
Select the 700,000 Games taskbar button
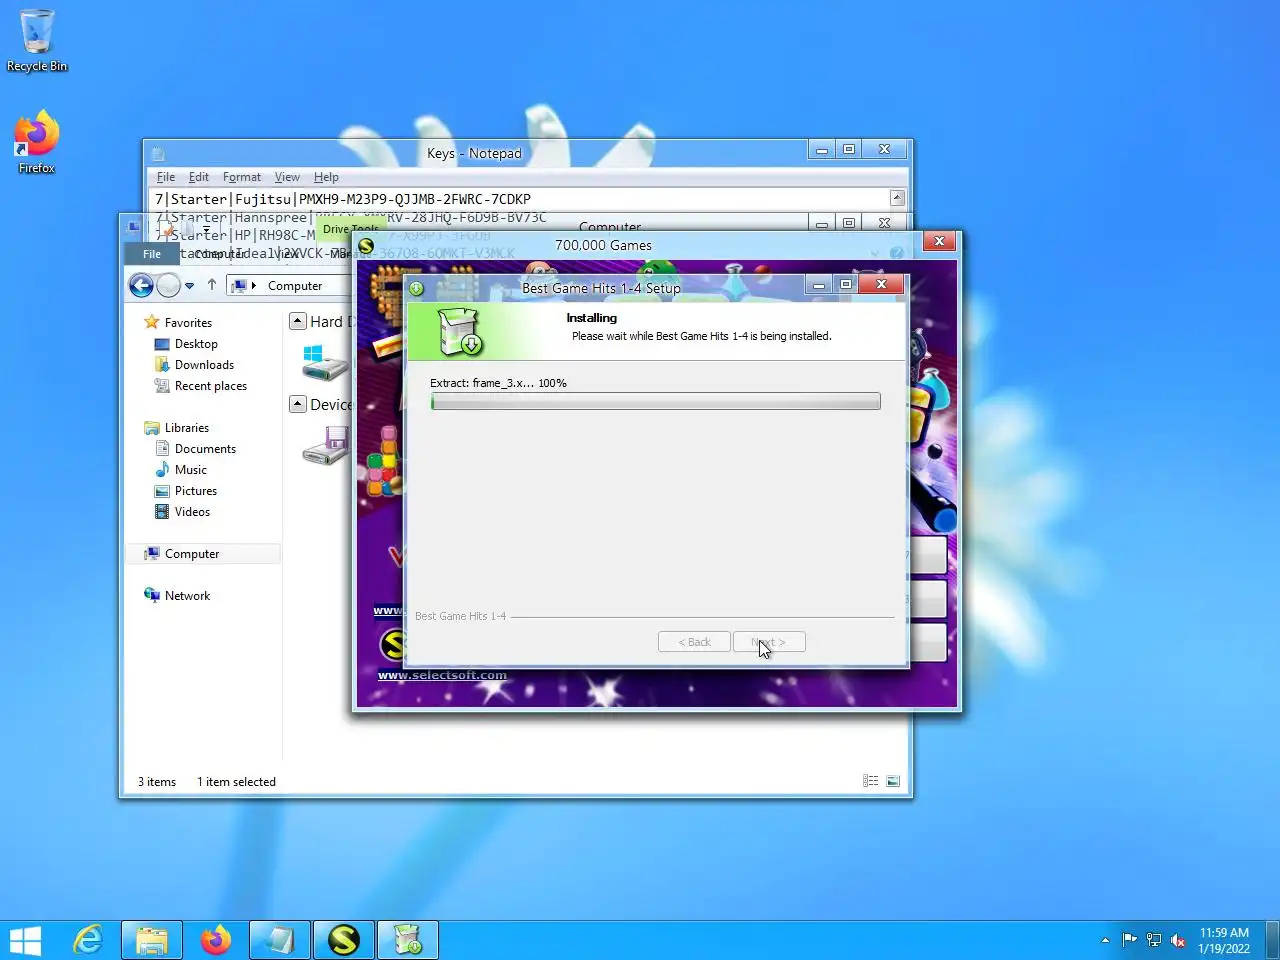point(344,940)
